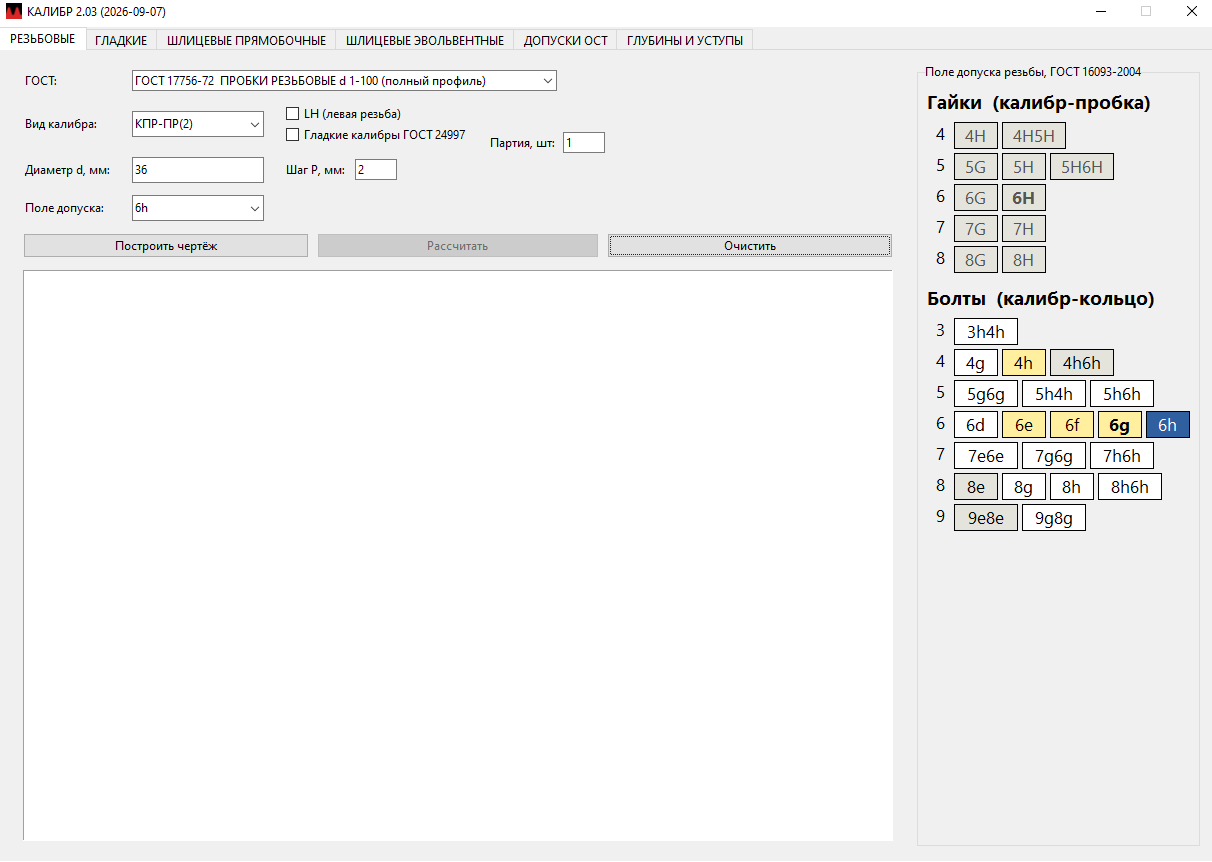1212x862 pixels.
Task: Select bolt tolerance 8e
Action: click(x=976, y=487)
